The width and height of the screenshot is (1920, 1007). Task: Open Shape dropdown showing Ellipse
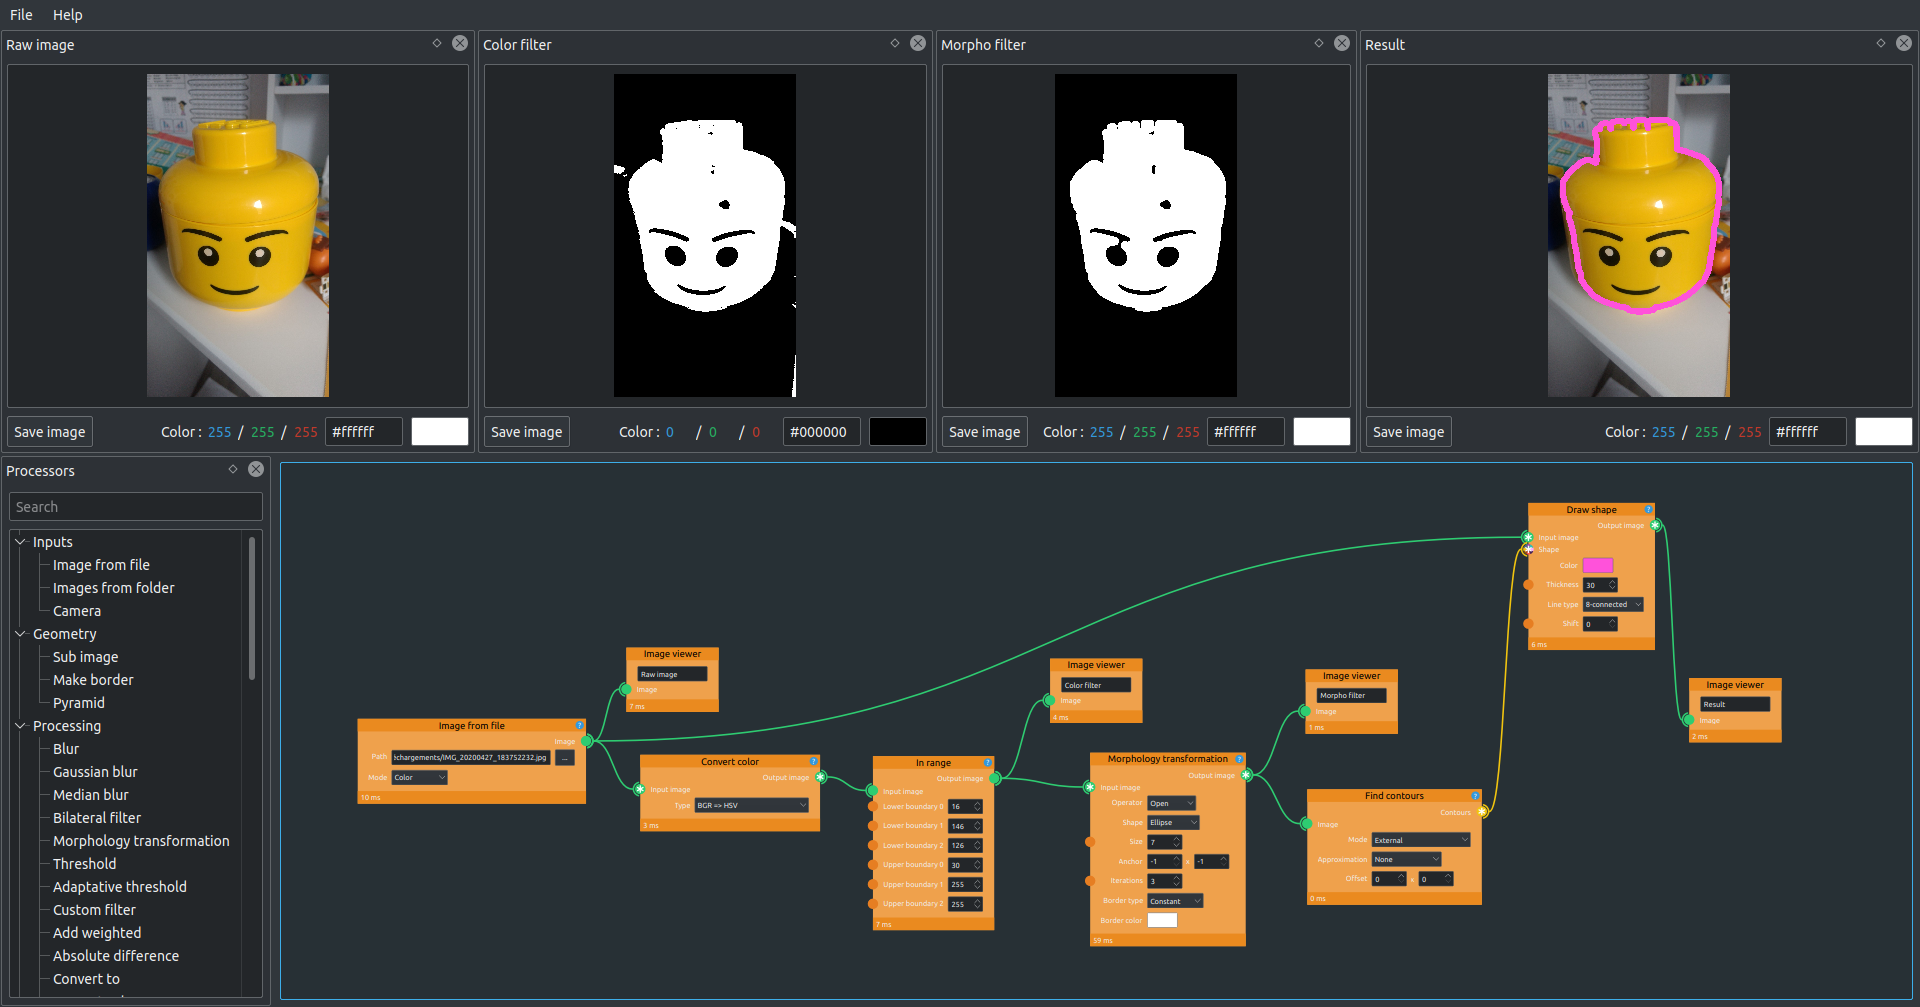[x=1173, y=823]
